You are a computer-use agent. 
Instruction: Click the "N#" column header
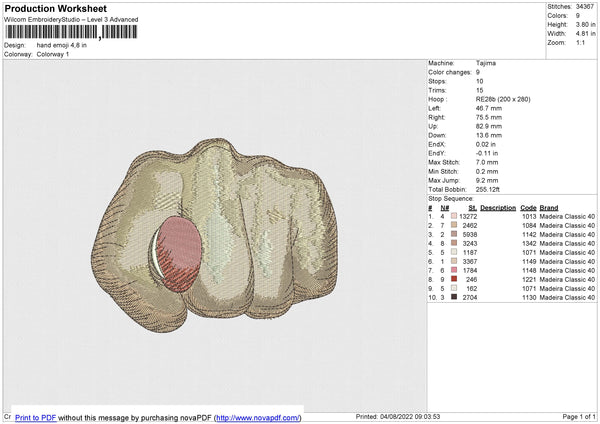tap(445, 208)
